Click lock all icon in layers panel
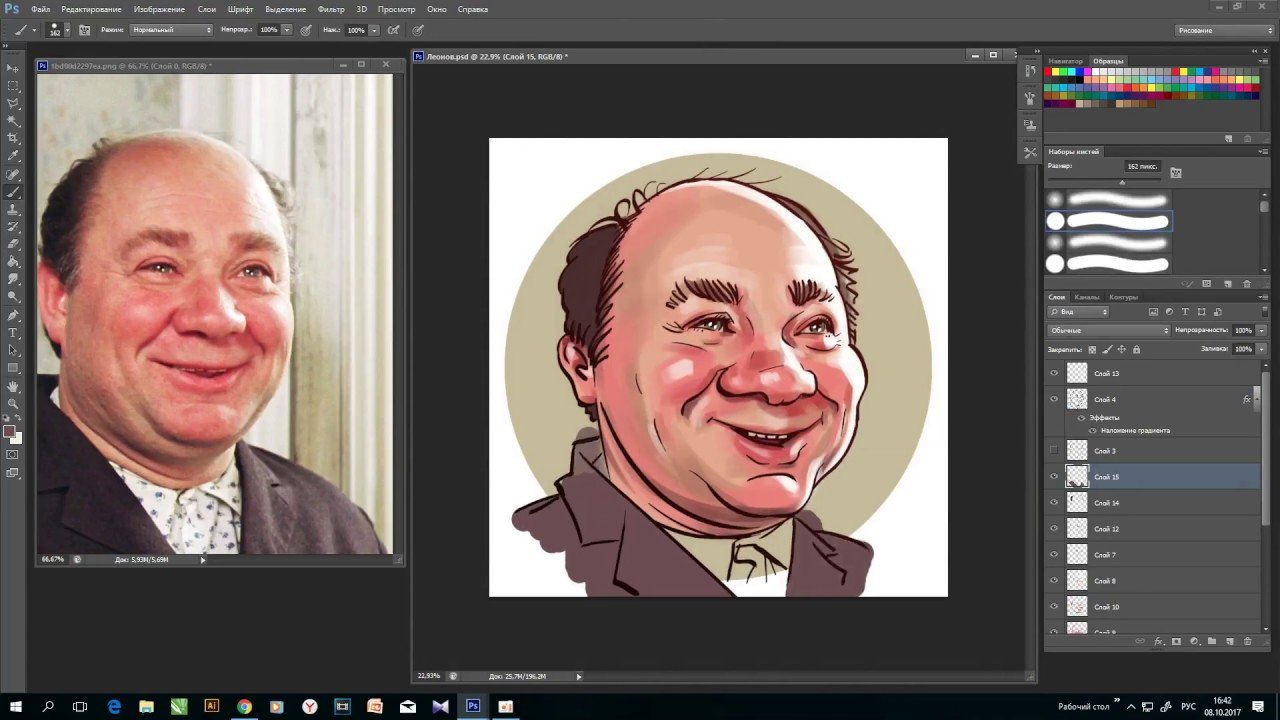This screenshot has width=1280, height=720. click(x=1136, y=349)
